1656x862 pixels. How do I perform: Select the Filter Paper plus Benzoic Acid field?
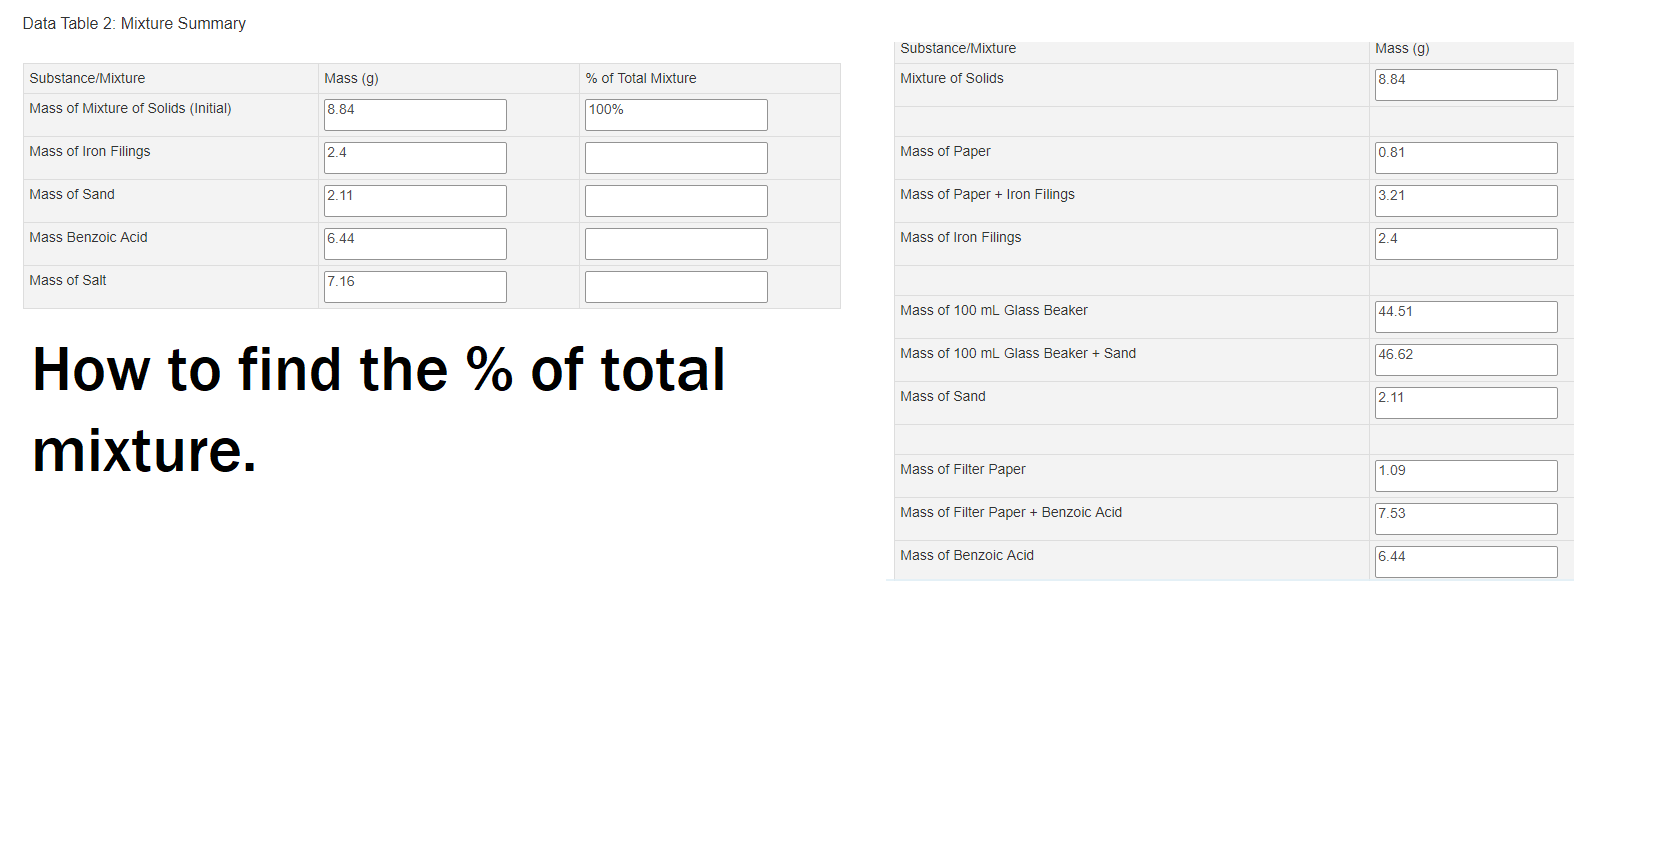(x=1466, y=518)
